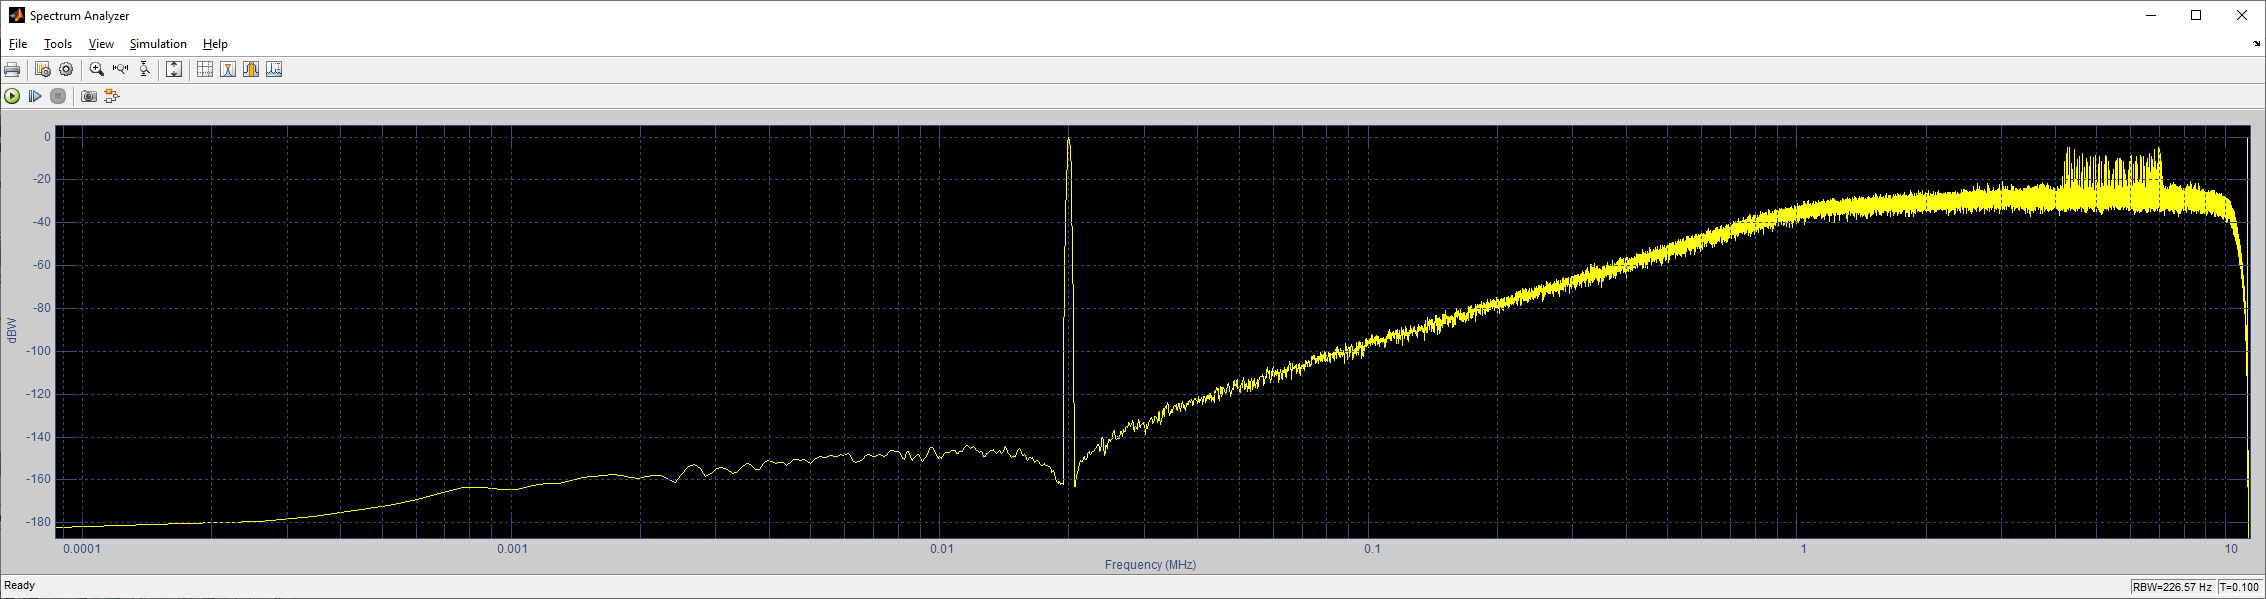Click the T=0.100 status field
This screenshot has width=2266, height=599.
pos(2240,587)
